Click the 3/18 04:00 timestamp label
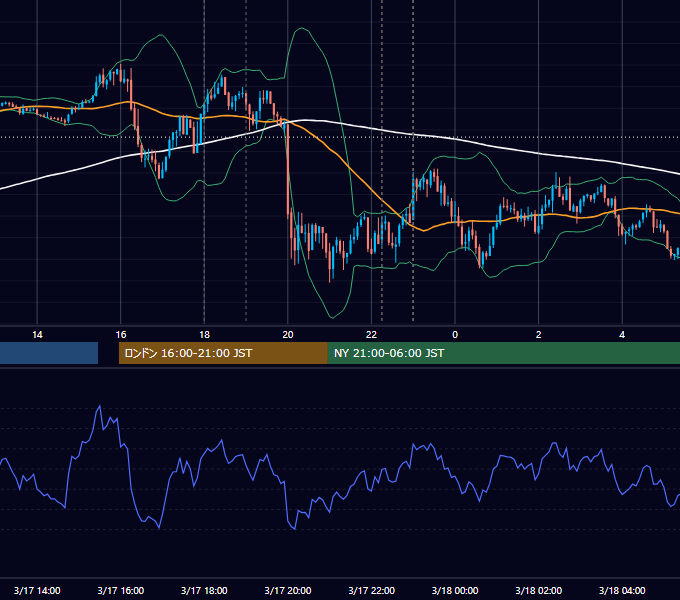The width and height of the screenshot is (680, 600). [x=622, y=590]
